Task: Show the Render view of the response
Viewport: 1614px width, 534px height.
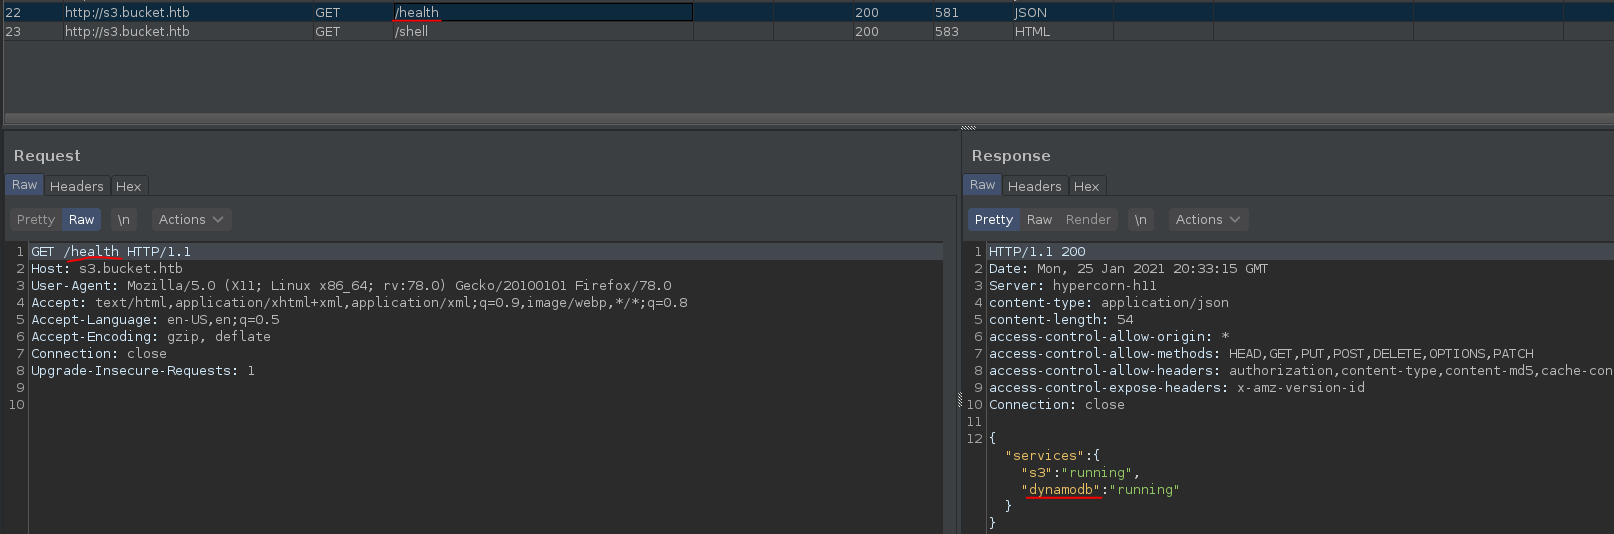Action: click(1088, 220)
